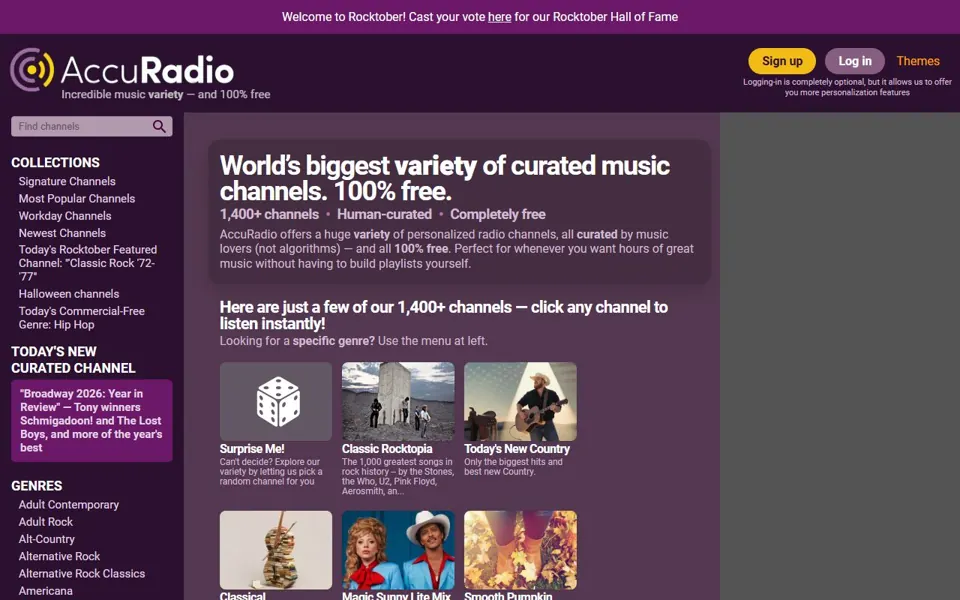Click the Sign up button
This screenshot has height=600, width=960.
tap(782, 61)
